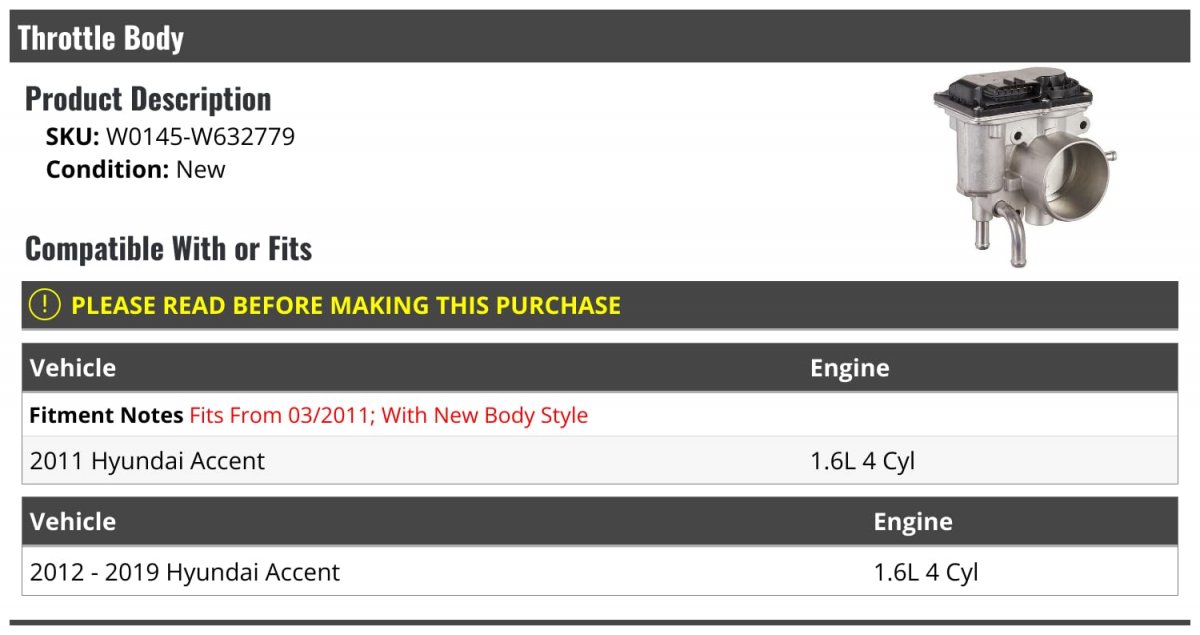
Task: Click the yellow exclamation warning icon
Action: click(x=44, y=305)
